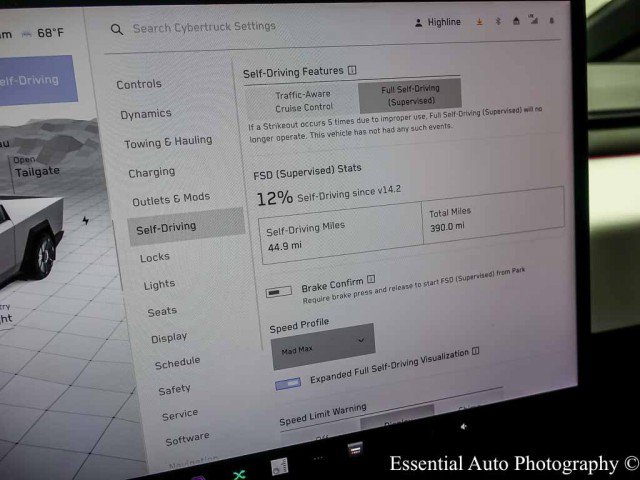Open Bluetooth settings from status bar
The image size is (640, 480).
(x=498, y=21)
